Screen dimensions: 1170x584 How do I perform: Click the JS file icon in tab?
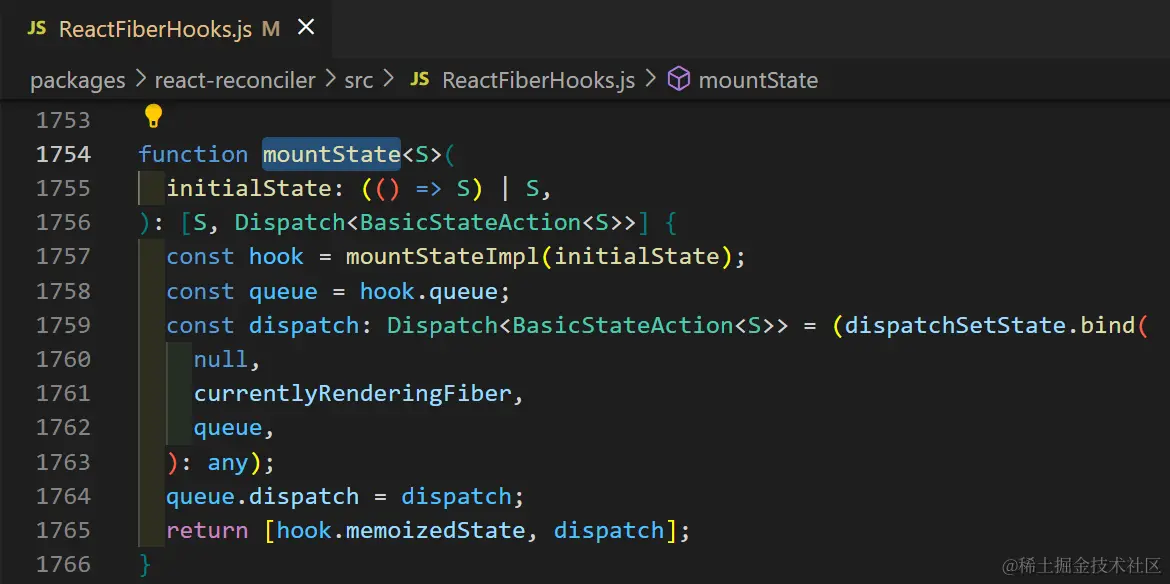click(x=37, y=29)
